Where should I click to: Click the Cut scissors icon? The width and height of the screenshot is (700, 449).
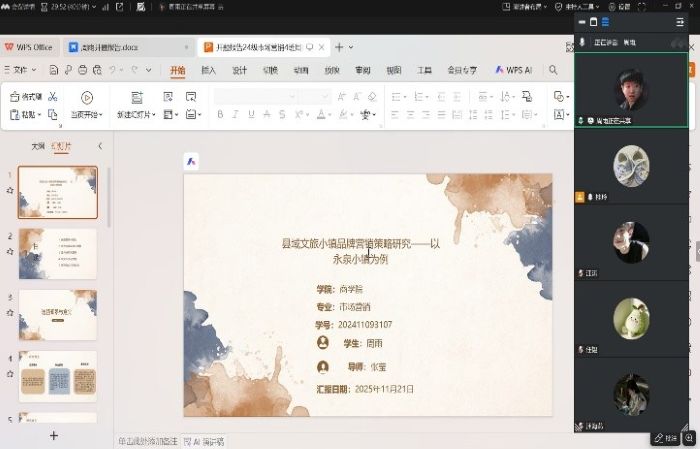(x=52, y=97)
